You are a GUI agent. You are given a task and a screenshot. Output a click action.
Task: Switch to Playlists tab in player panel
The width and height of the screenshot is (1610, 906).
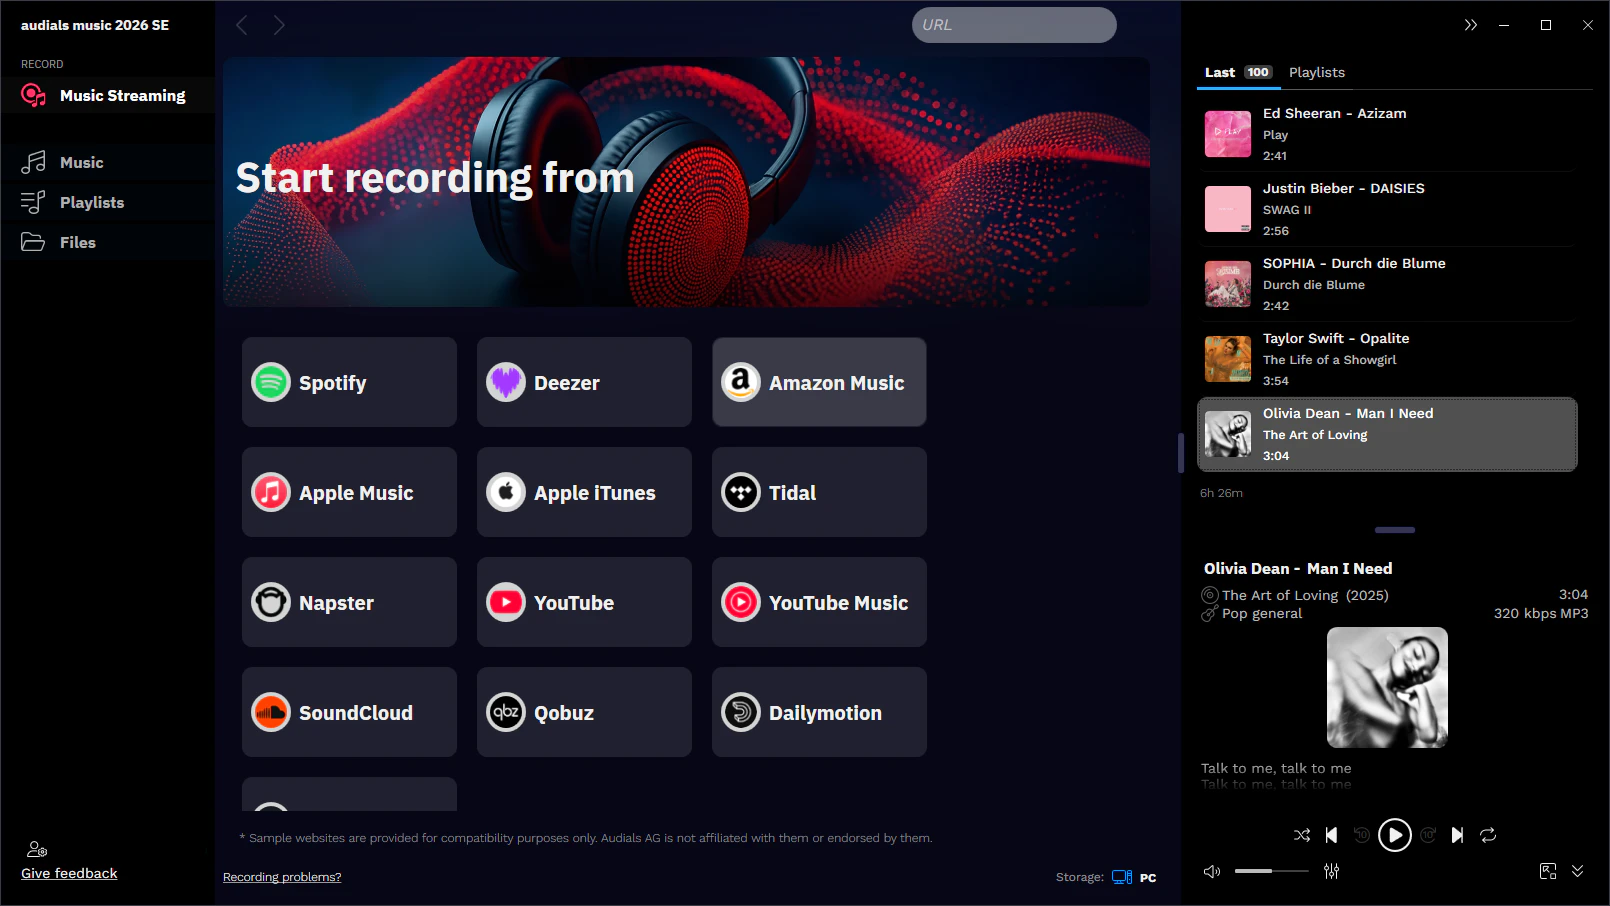[1316, 72]
